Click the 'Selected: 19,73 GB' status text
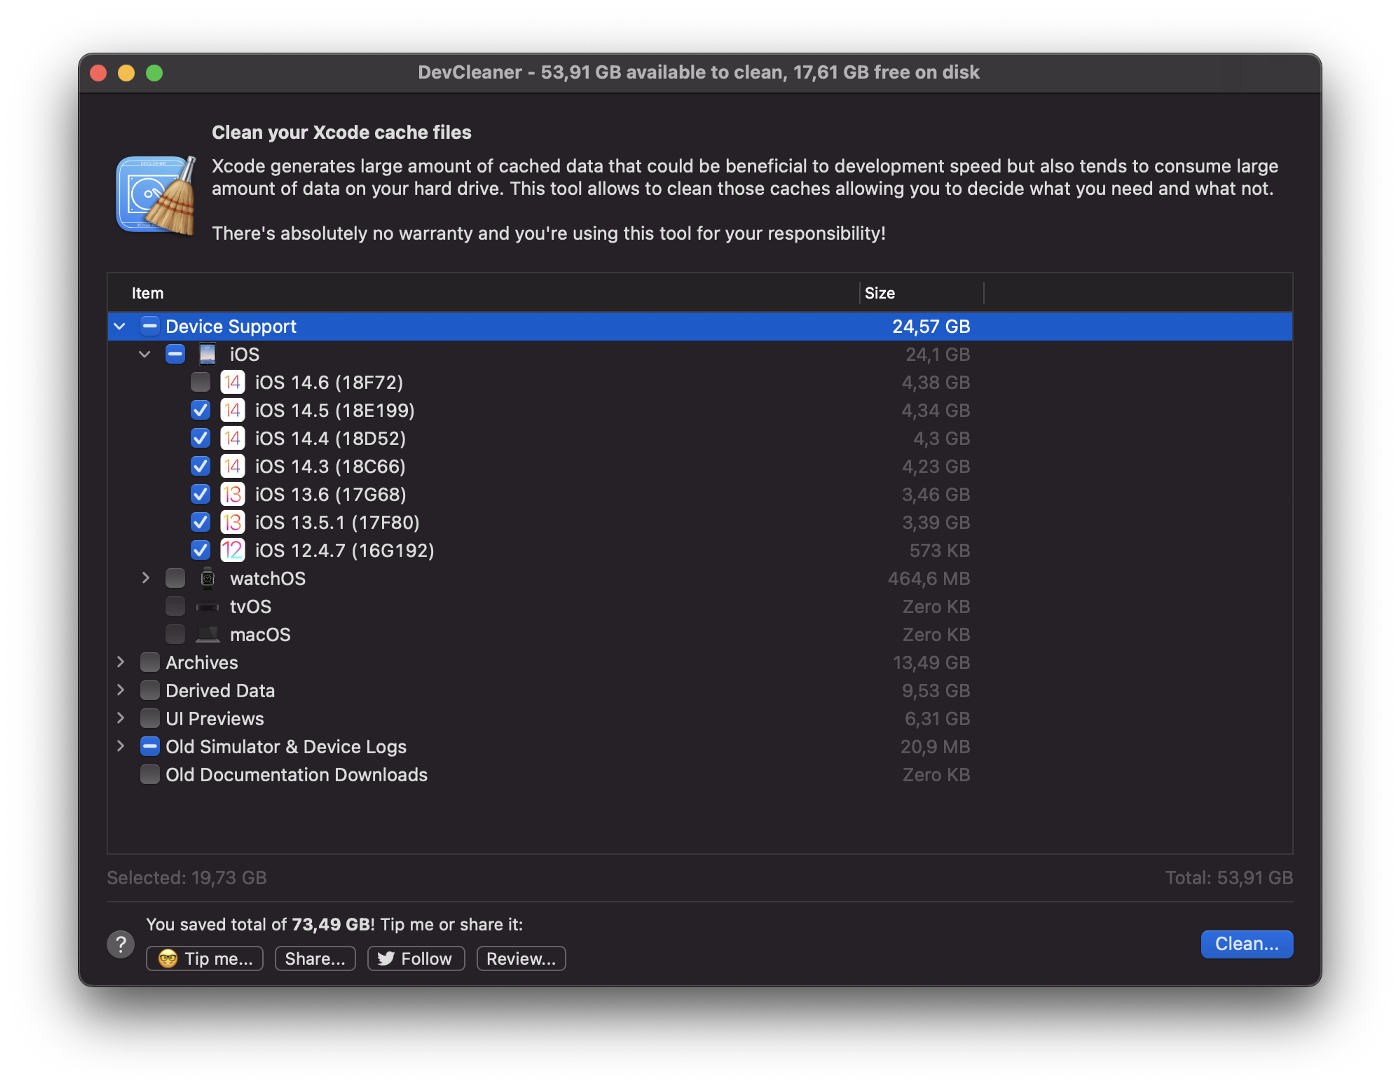 pyautogui.click(x=187, y=878)
